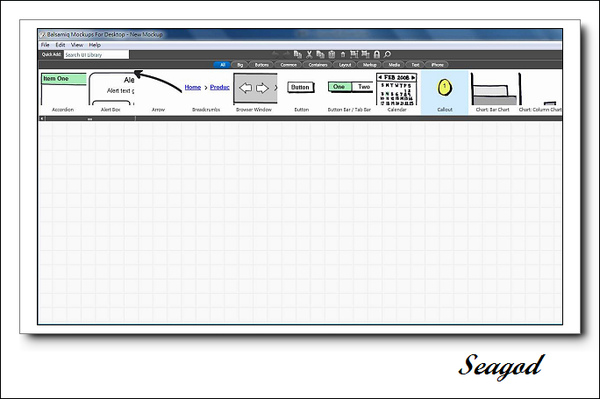The height and width of the screenshot is (399, 600).
Task: Click the Paste clipboard icon
Action: pos(332,55)
